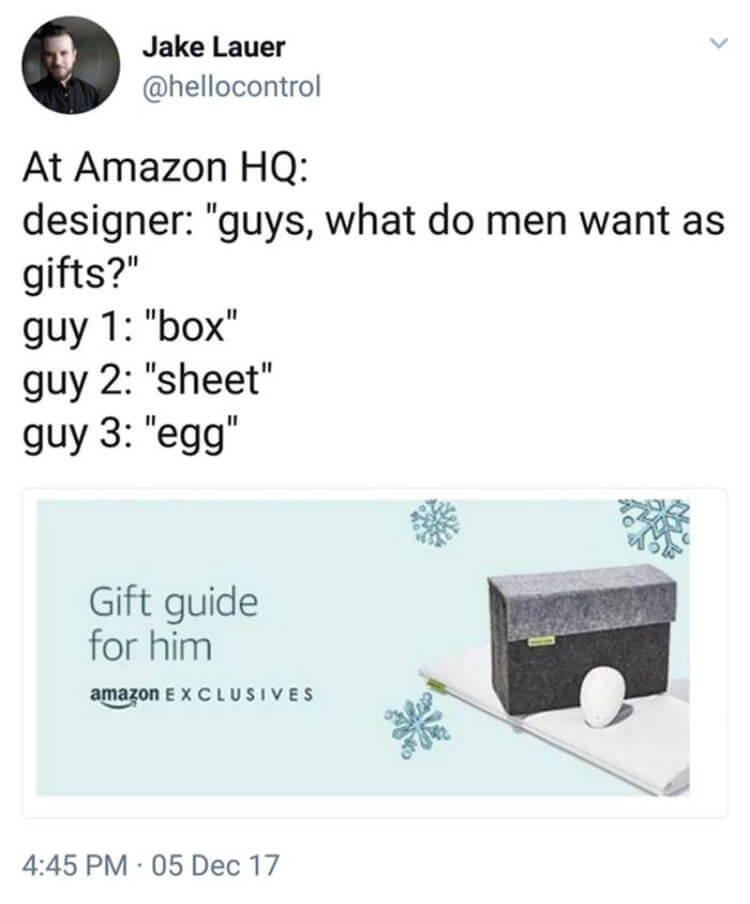750x904 pixels.
Task: Click the Jake Lauer display name
Action: tap(213, 47)
